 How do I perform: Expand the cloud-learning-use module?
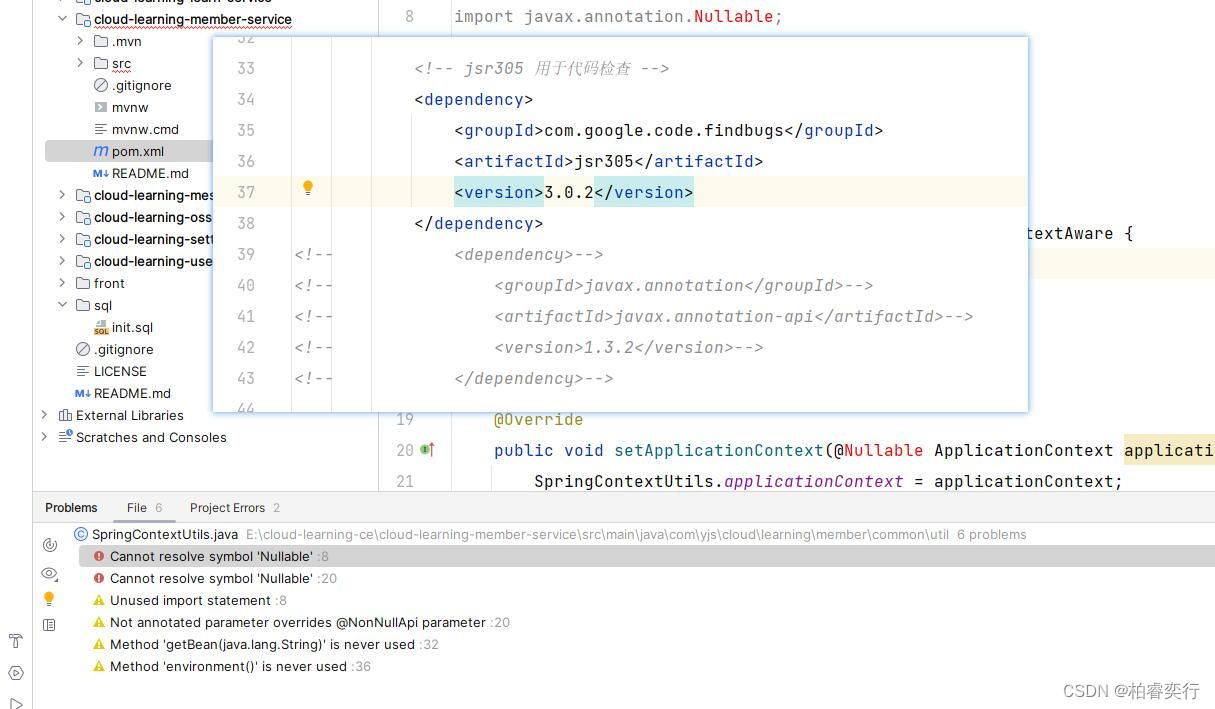point(62,261)
